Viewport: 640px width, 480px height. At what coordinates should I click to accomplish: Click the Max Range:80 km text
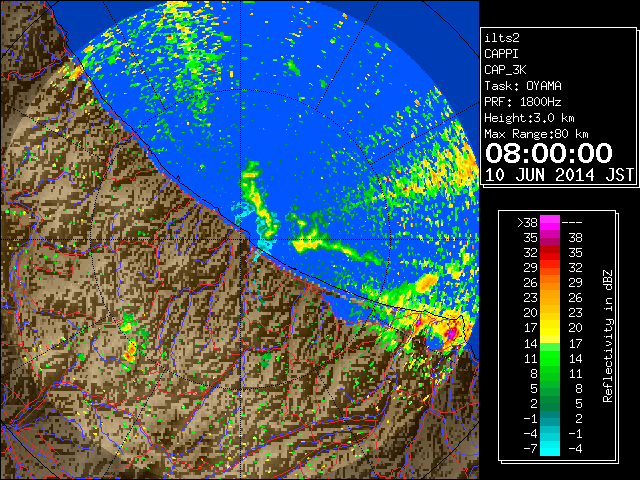tap(536, 134)
